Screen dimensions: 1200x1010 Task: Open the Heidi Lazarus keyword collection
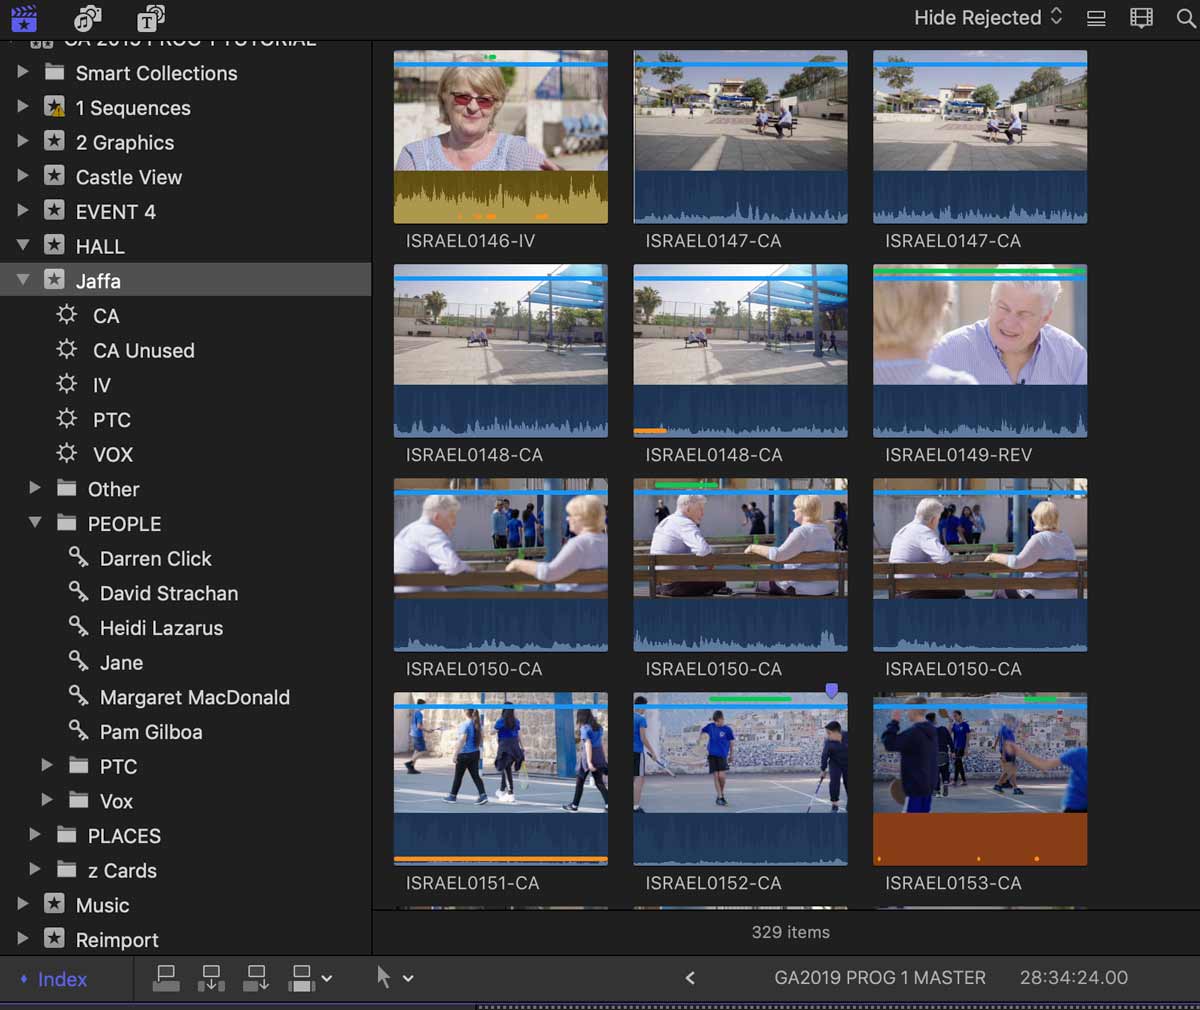point(161,628)
